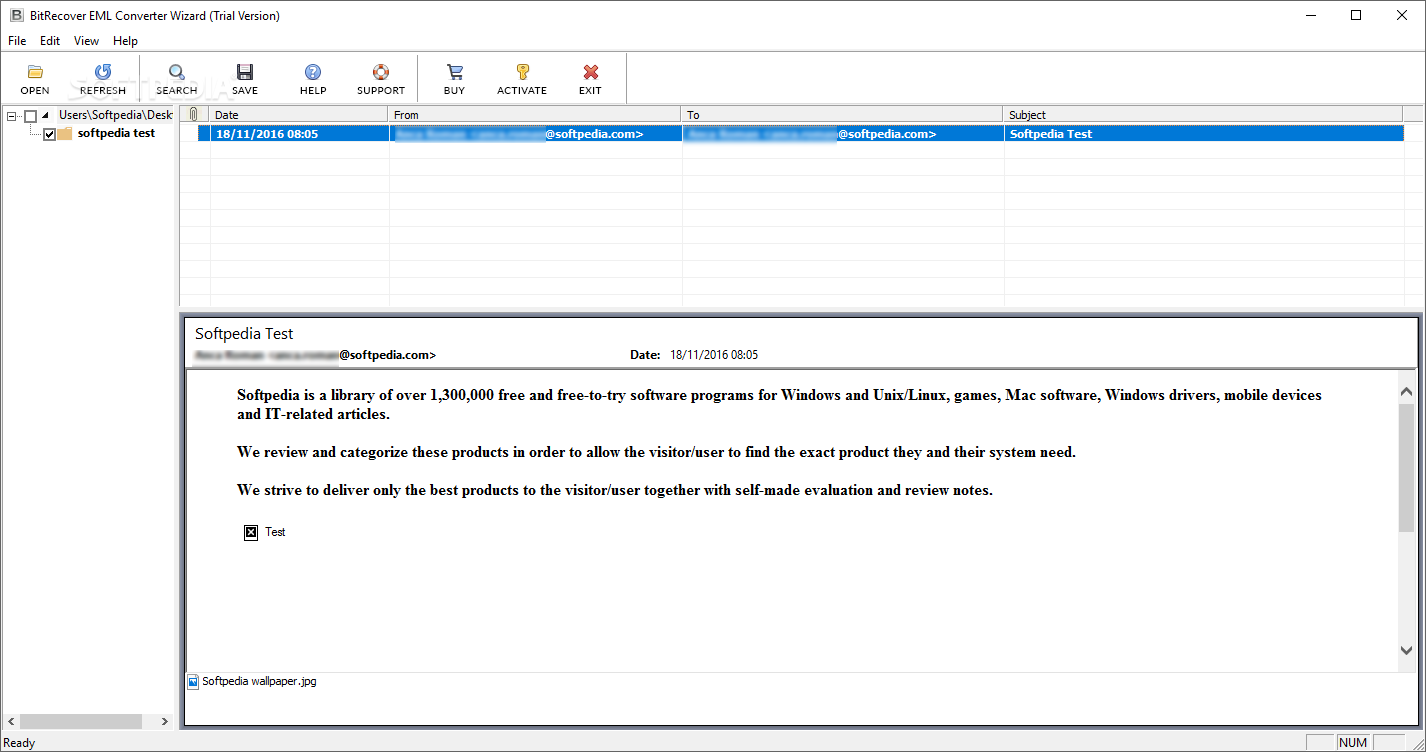Sort emails by the Date column

click(299, 115)
